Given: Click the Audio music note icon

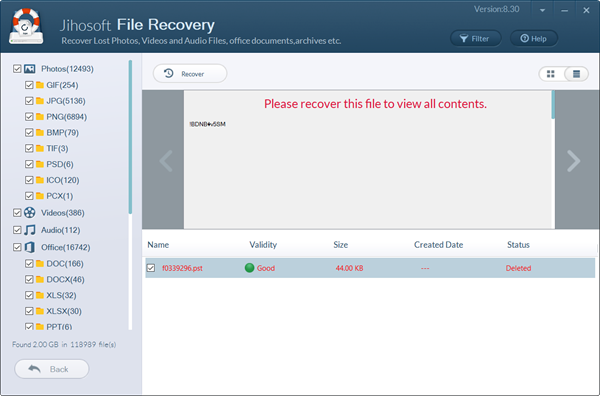Looking at the screenshot, I should [29, 230].
